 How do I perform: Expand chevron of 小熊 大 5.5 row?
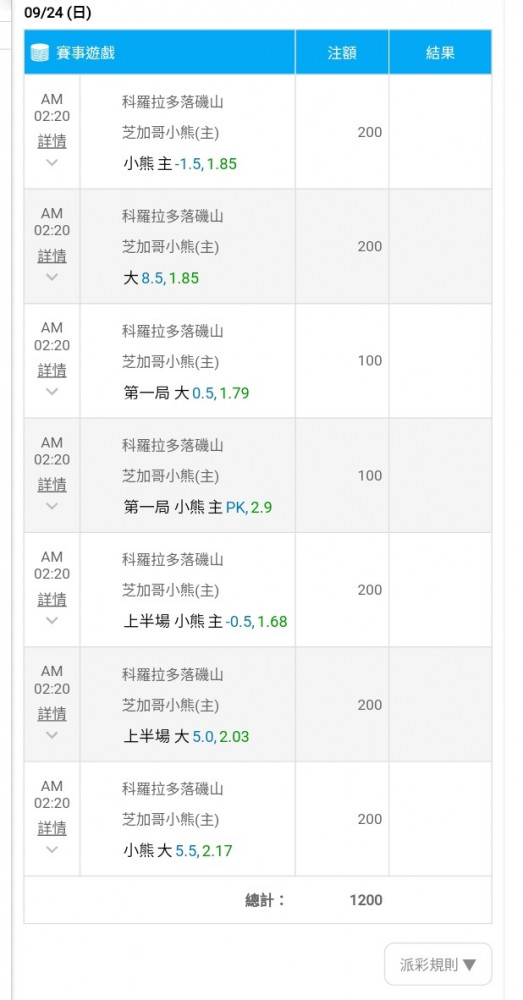(x=52, y=849)
